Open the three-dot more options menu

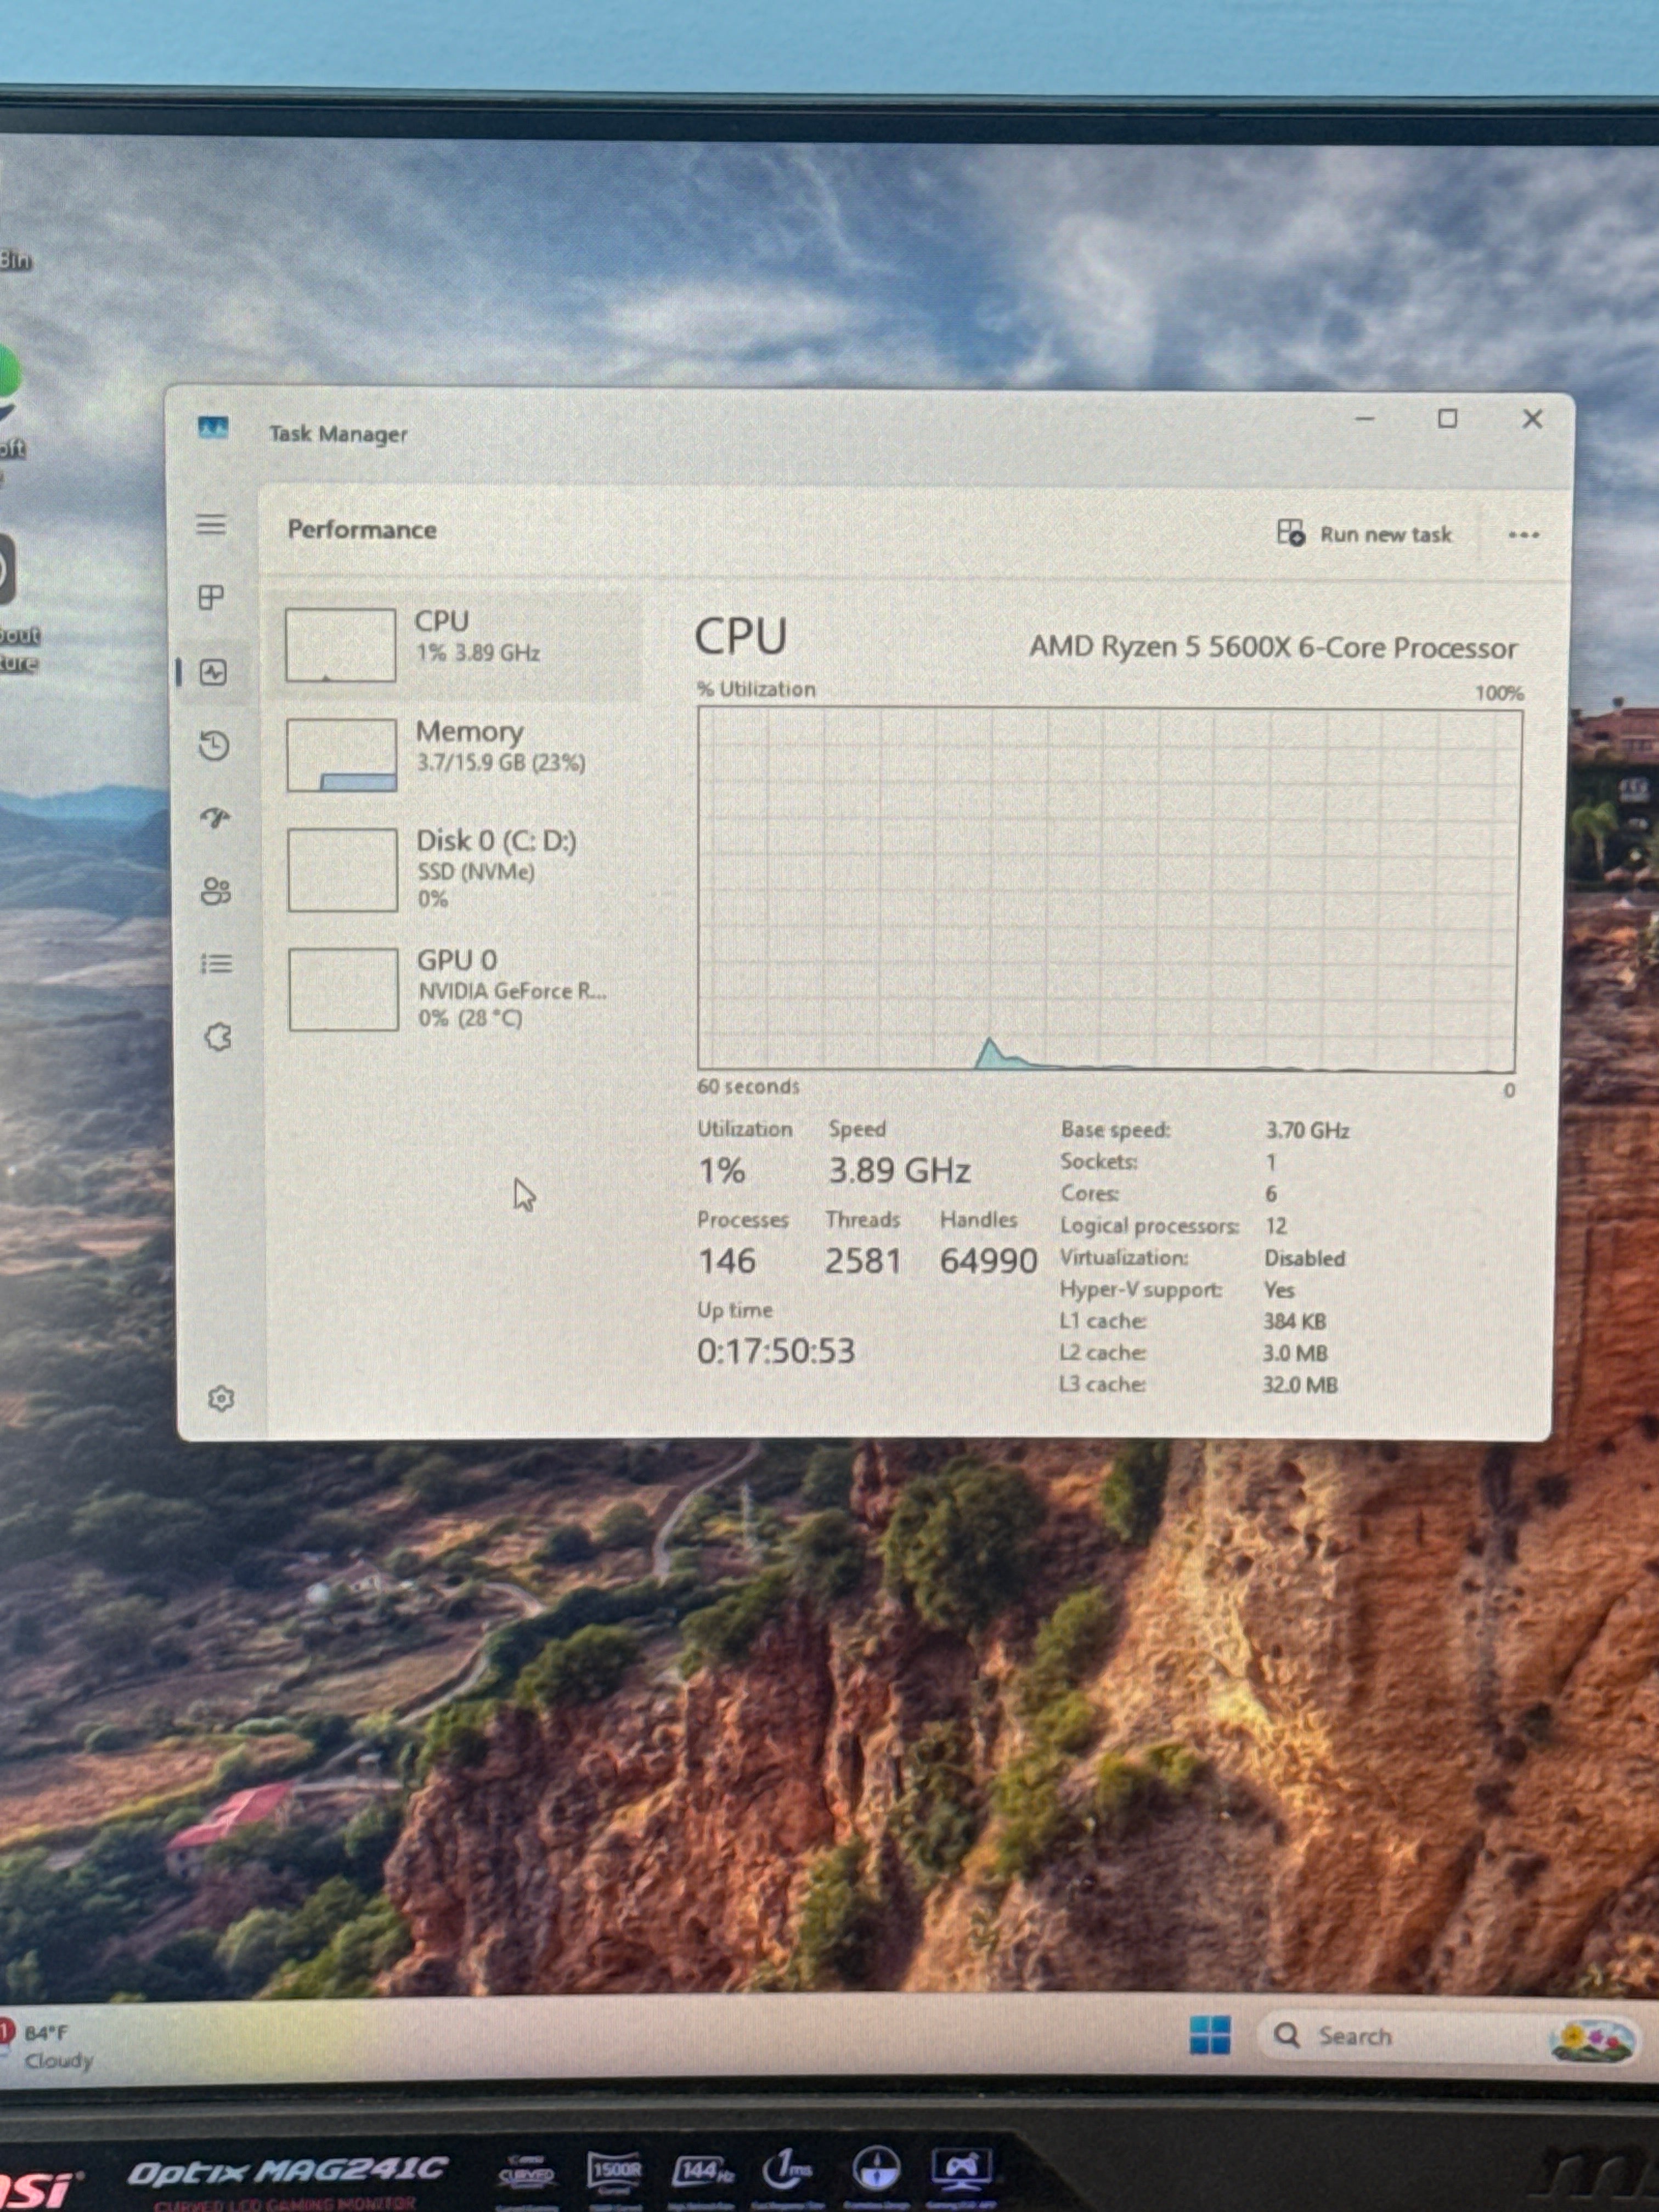point(1523,535)
